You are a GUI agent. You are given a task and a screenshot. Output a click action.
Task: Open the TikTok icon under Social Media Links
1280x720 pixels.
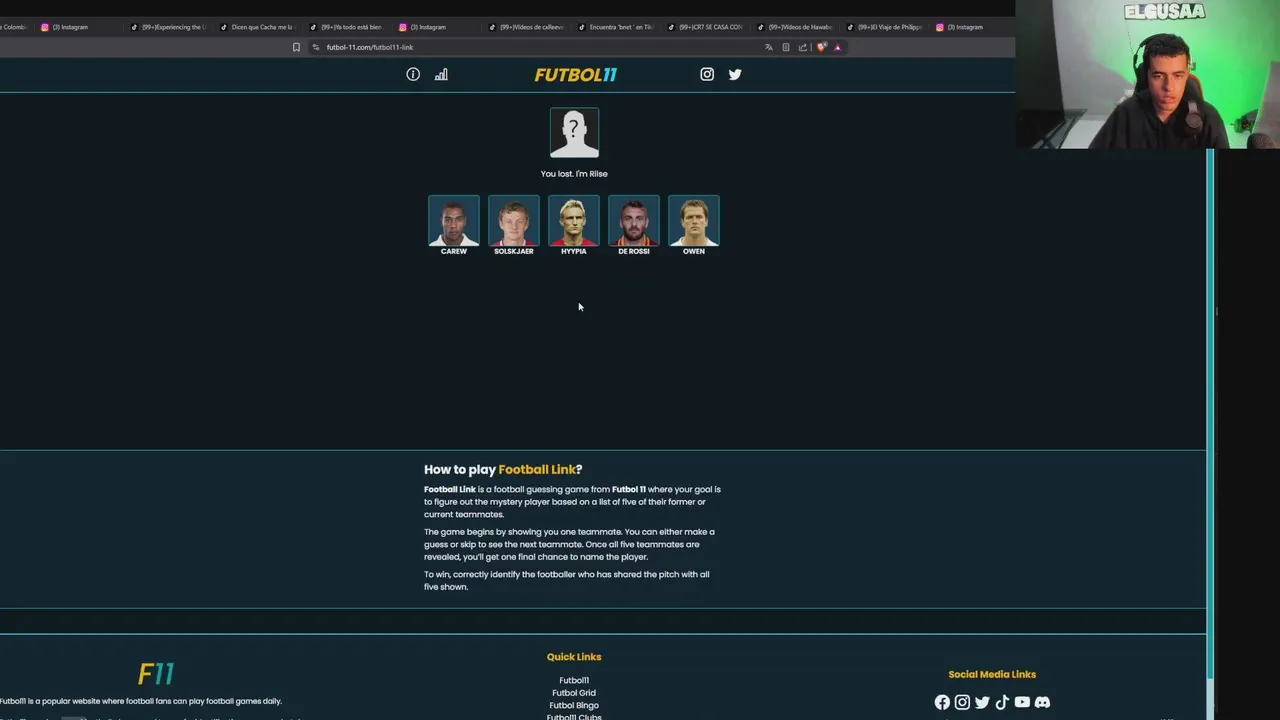[x=1002, y=702]
